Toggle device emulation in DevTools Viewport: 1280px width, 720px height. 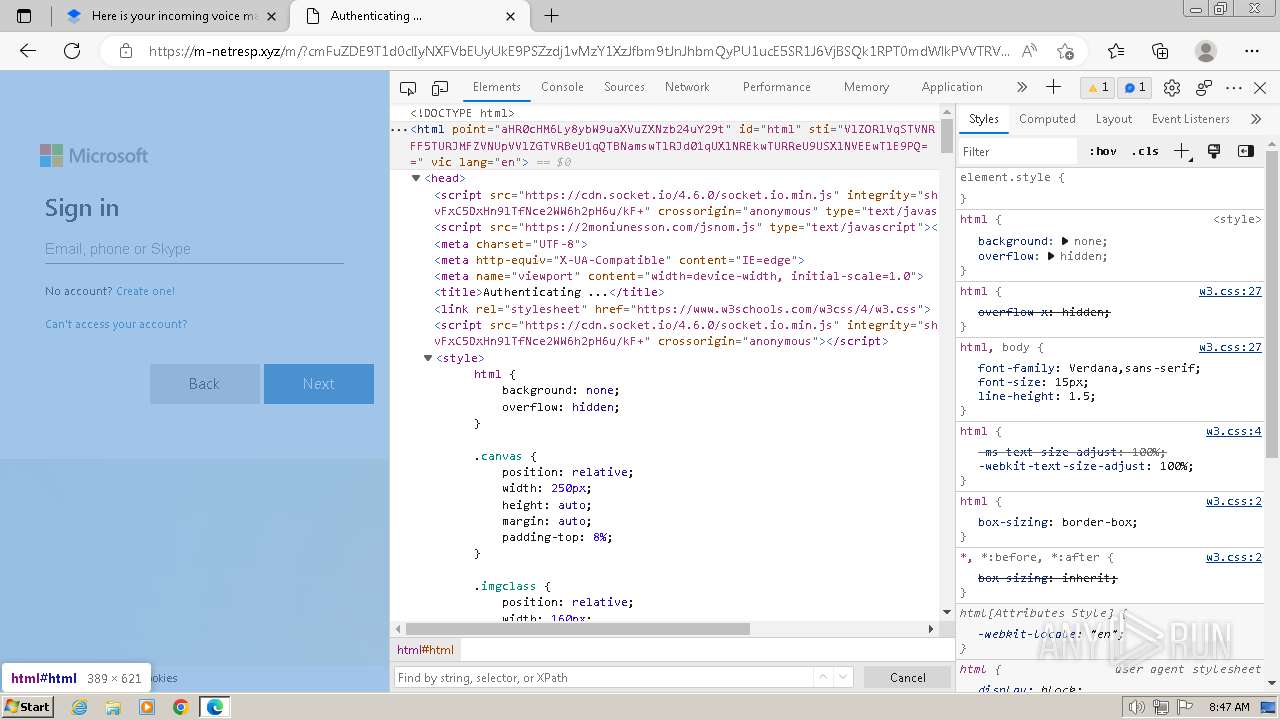point(440,88)
